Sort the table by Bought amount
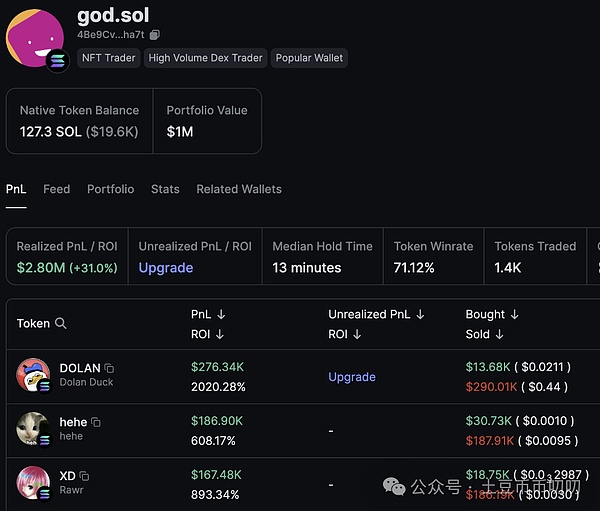600x511 pixels. coord(514,314)
